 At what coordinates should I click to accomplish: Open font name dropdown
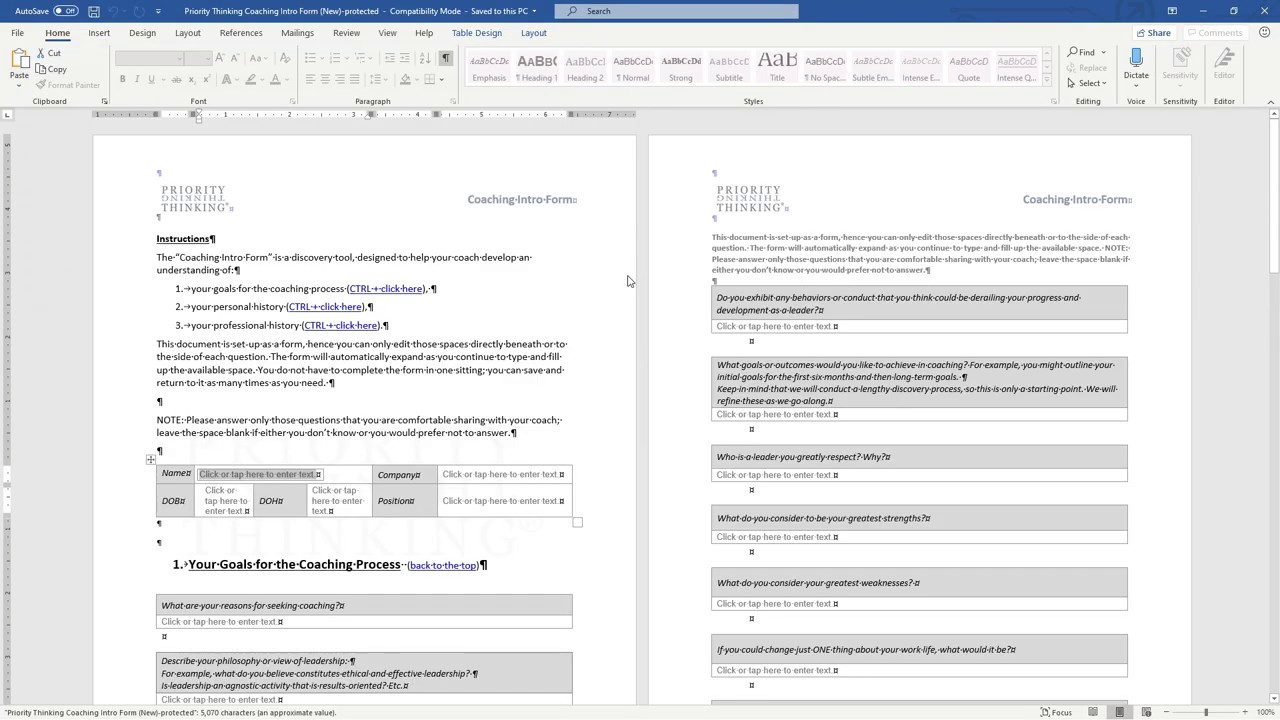[180, 58]
